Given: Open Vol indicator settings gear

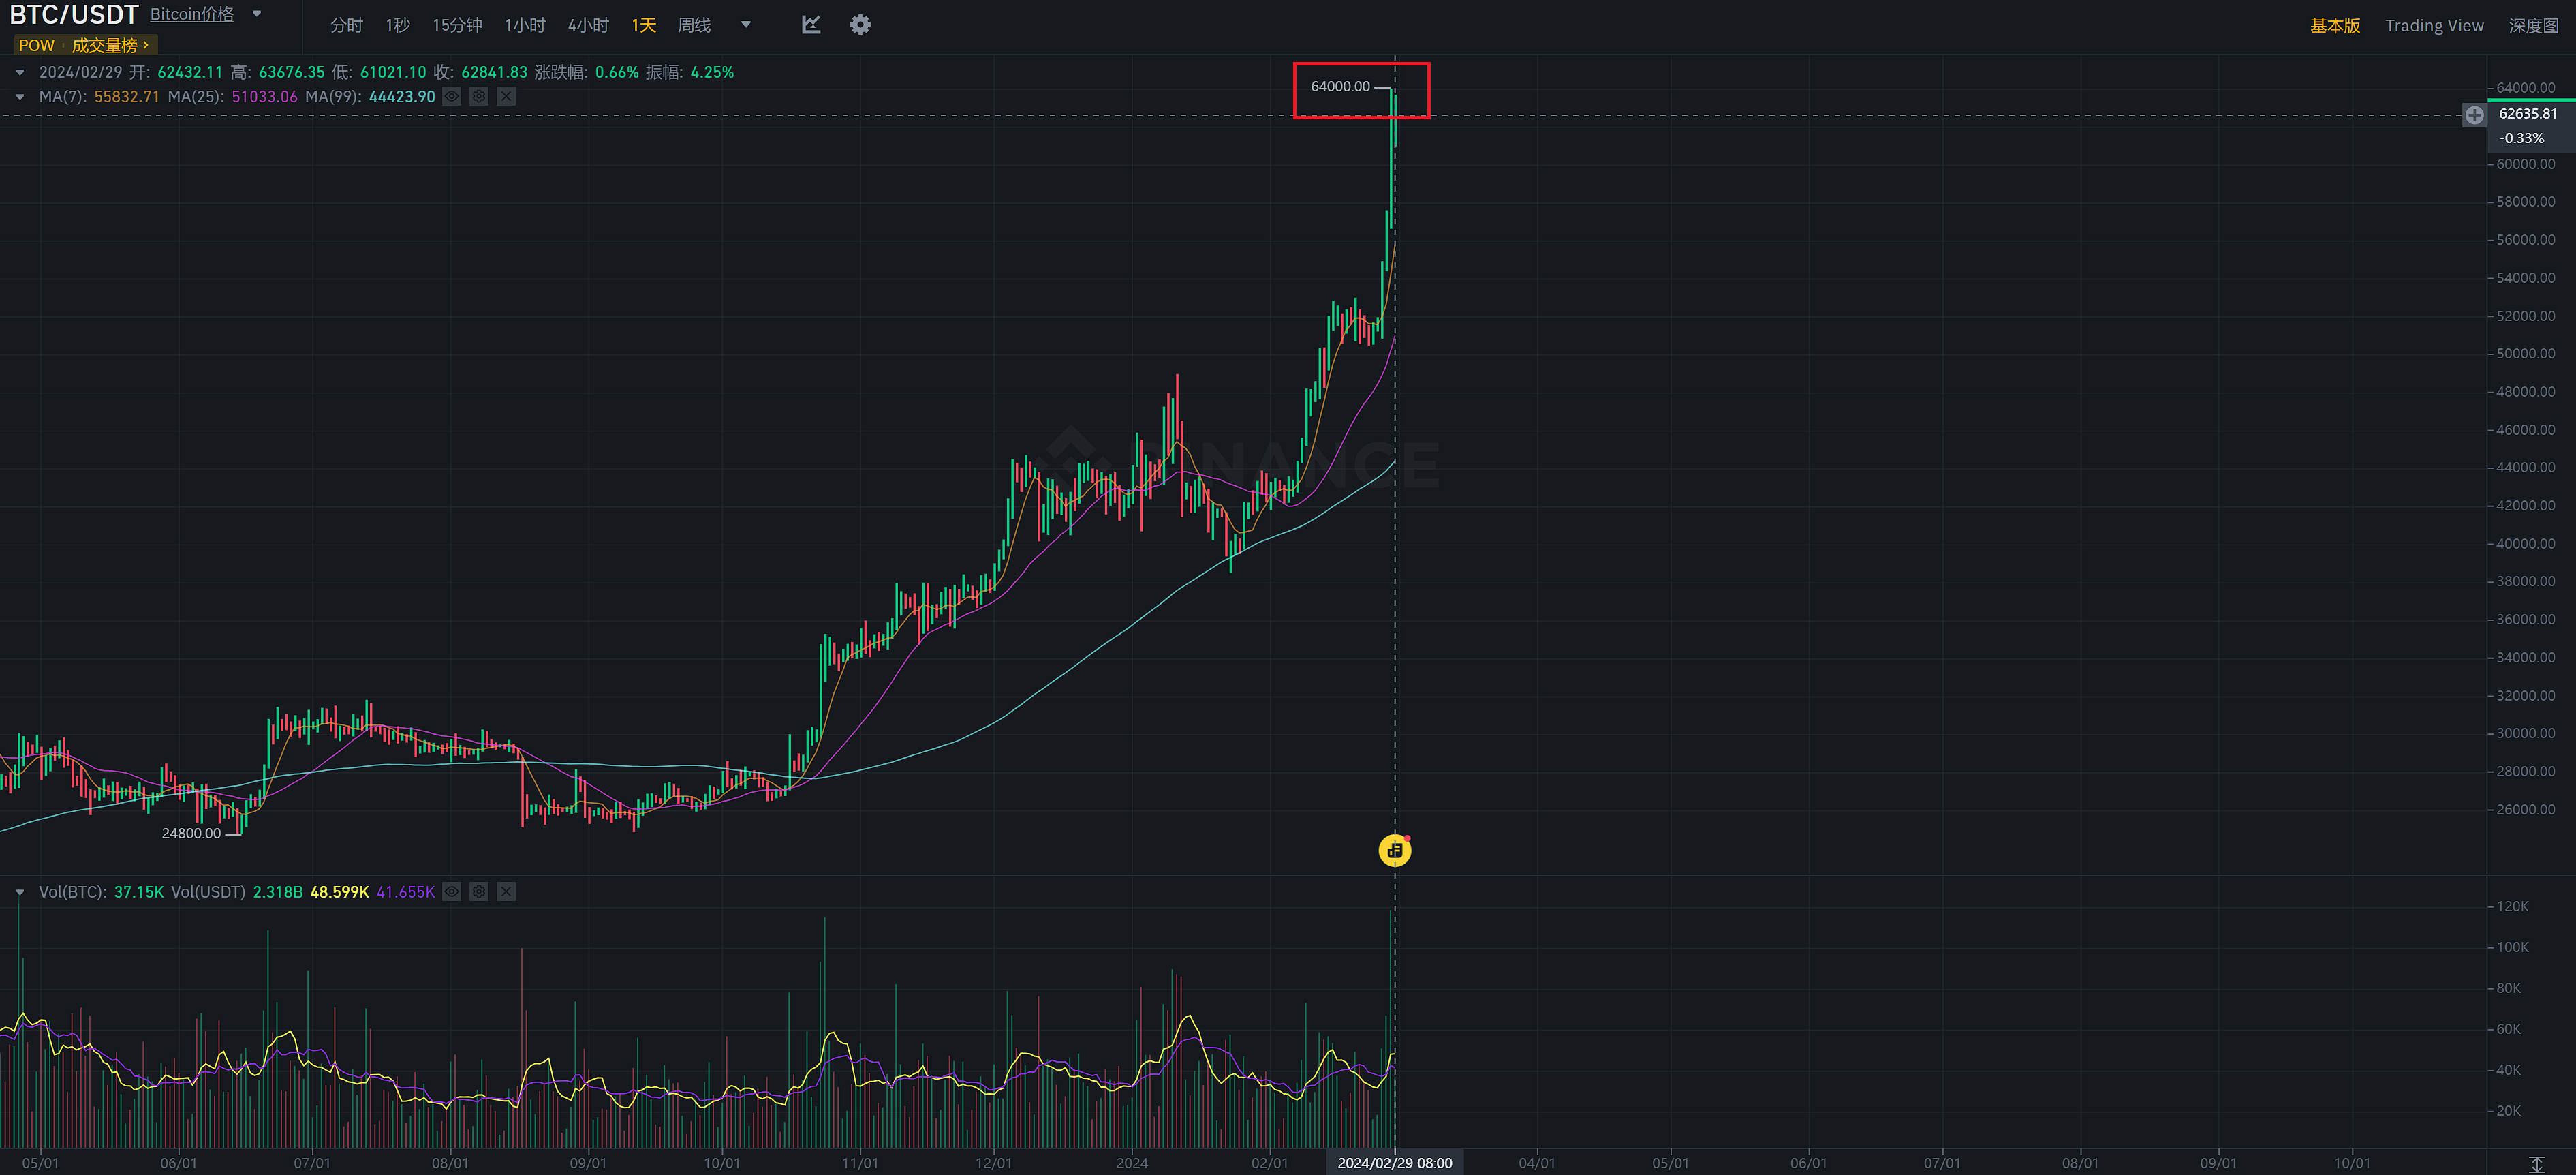Looking at the screenshot, I should click(x=479, y=891).
